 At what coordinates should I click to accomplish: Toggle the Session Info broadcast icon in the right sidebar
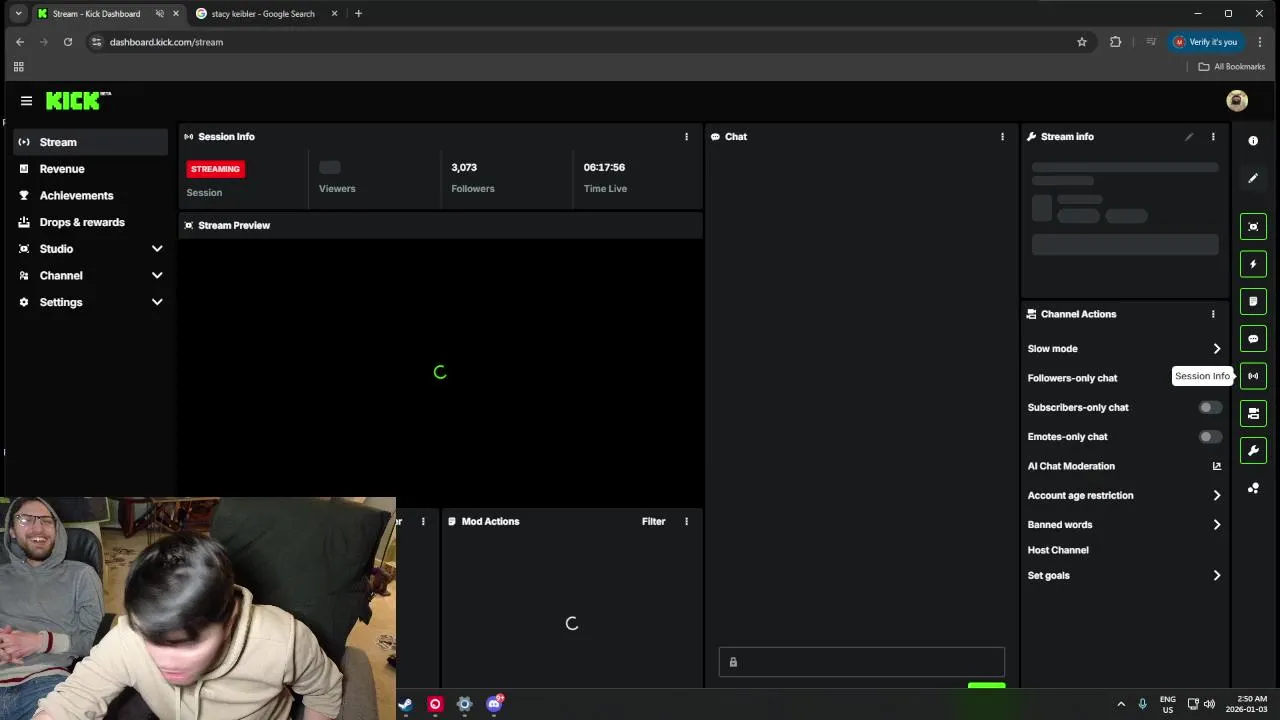[1253, 376]
